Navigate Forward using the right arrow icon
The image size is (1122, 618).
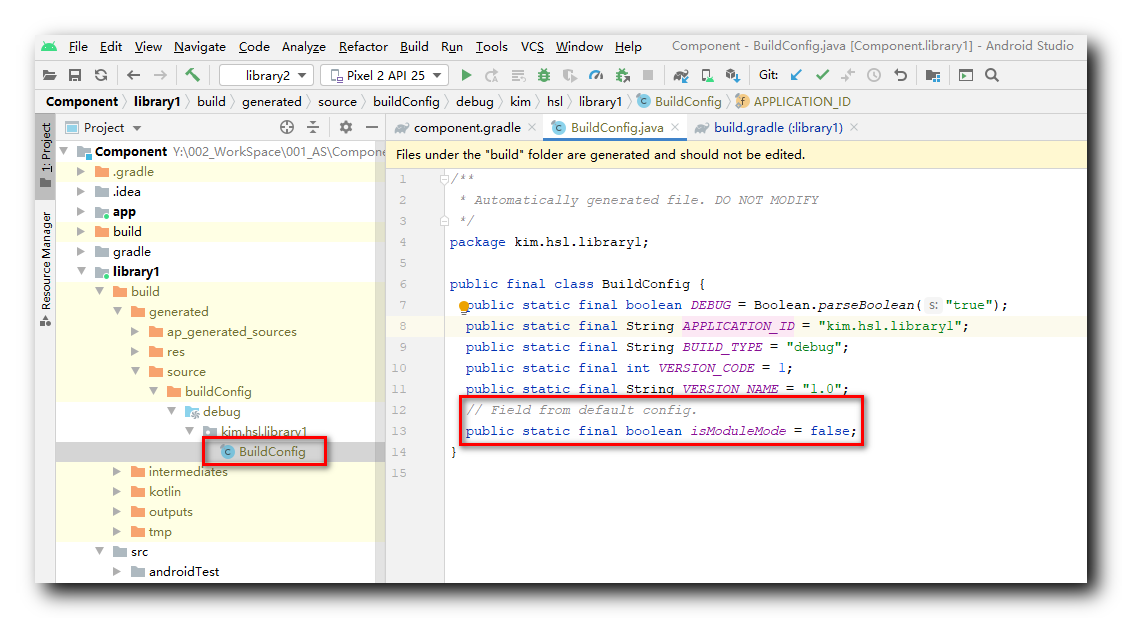click(x=160, y=75)
